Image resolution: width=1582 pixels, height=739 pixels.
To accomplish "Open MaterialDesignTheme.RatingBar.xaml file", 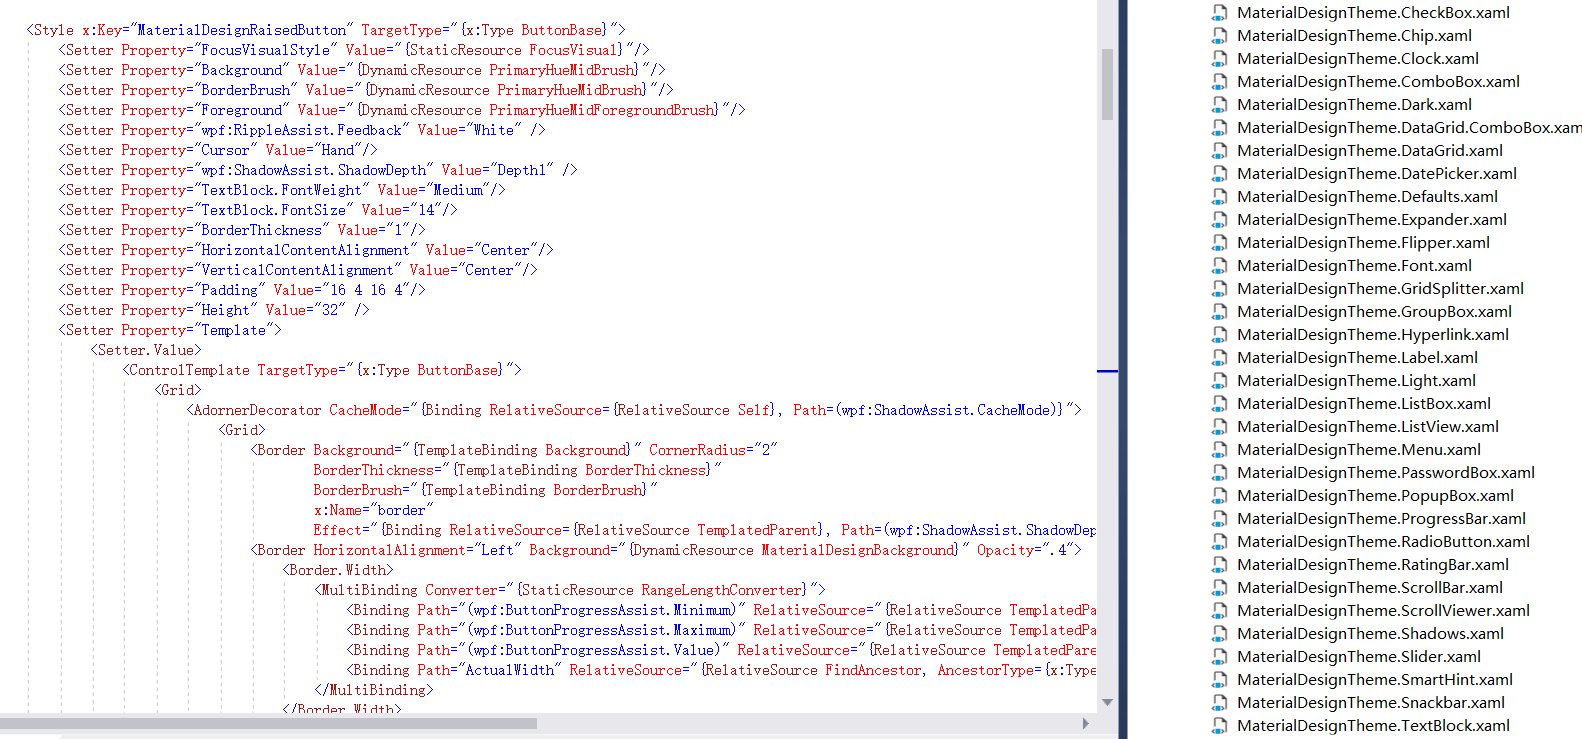I will [1372, 565].
